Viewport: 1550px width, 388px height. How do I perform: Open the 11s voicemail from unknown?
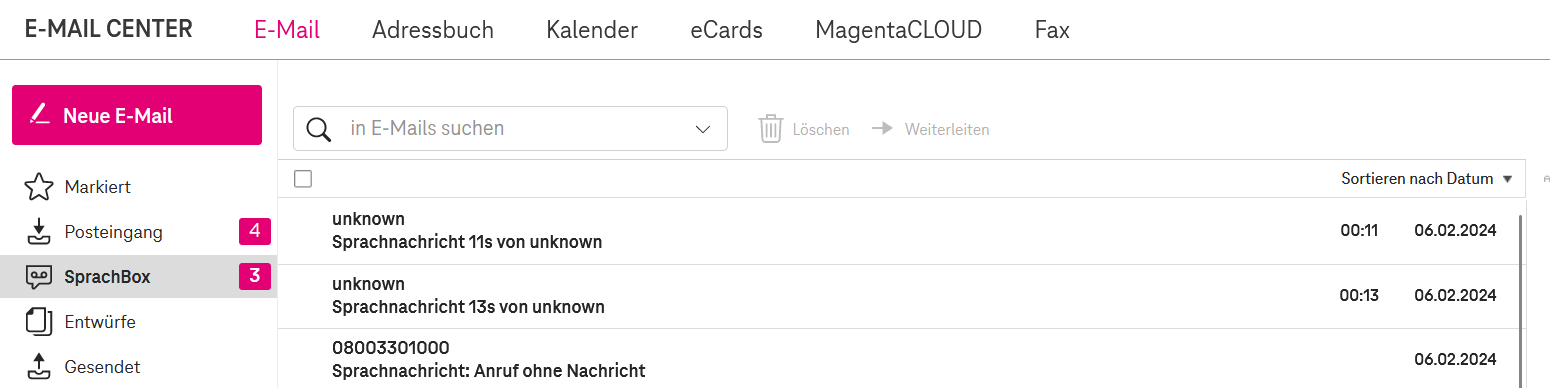(x=898, y=231)
